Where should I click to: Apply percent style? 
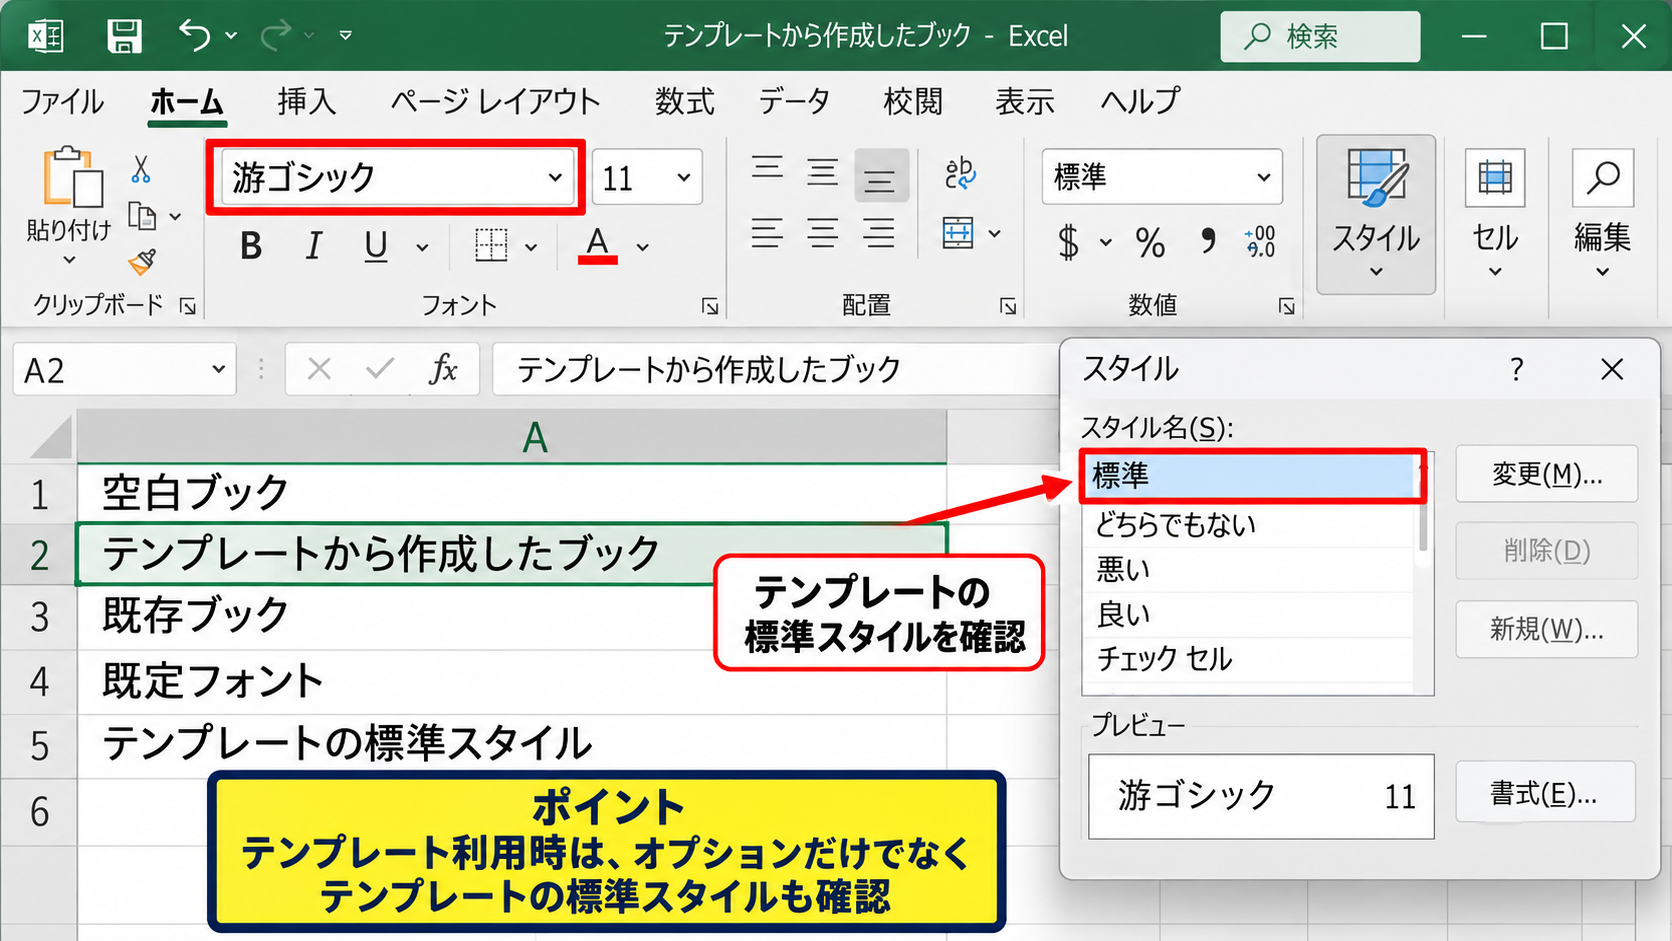click(1150, 242)
